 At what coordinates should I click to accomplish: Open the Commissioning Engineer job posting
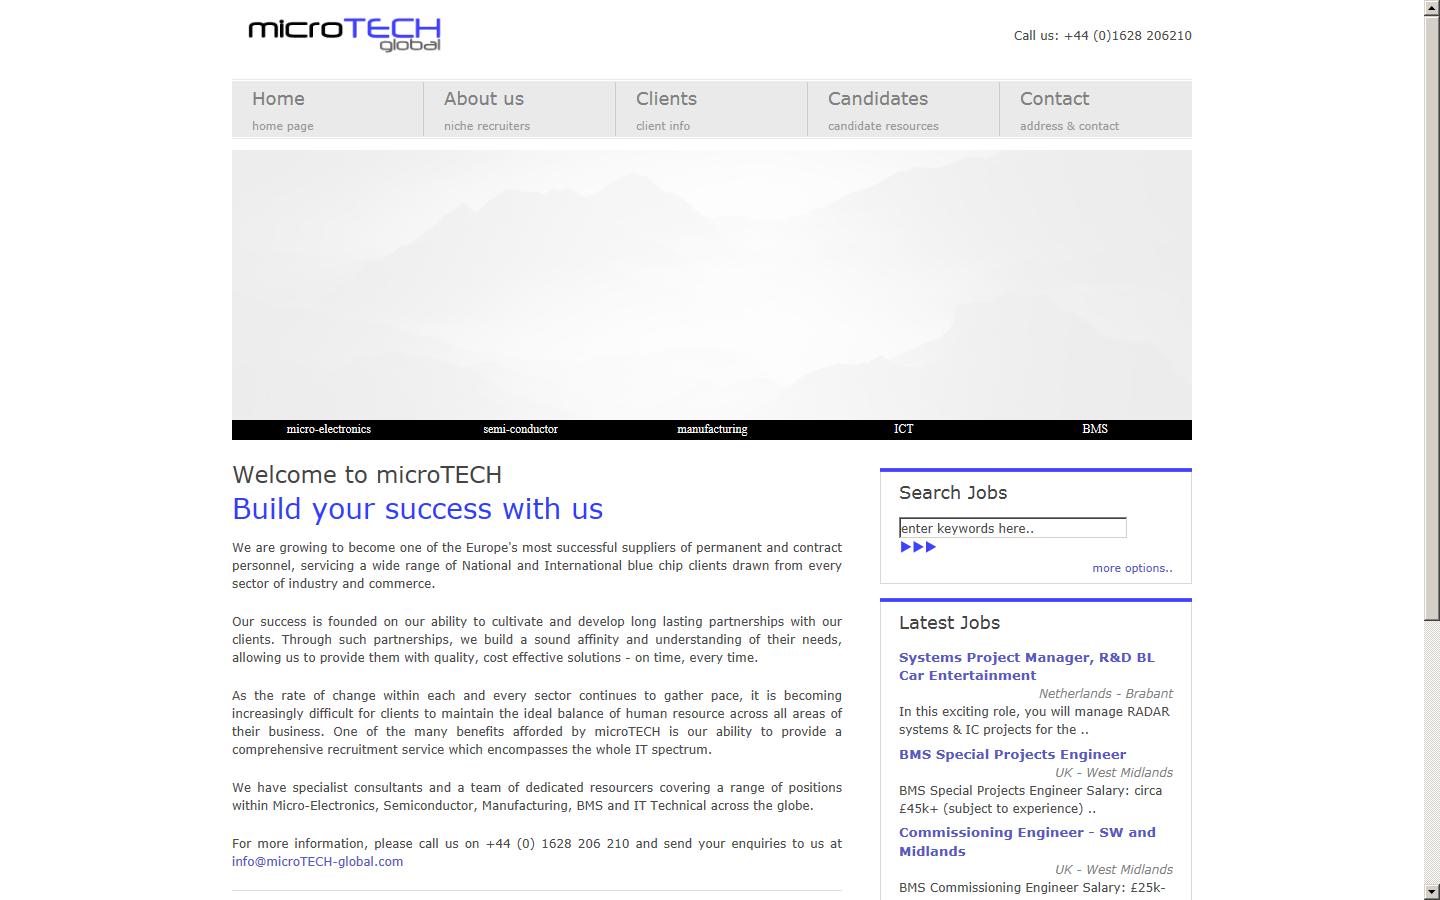tap(1027, 841)
